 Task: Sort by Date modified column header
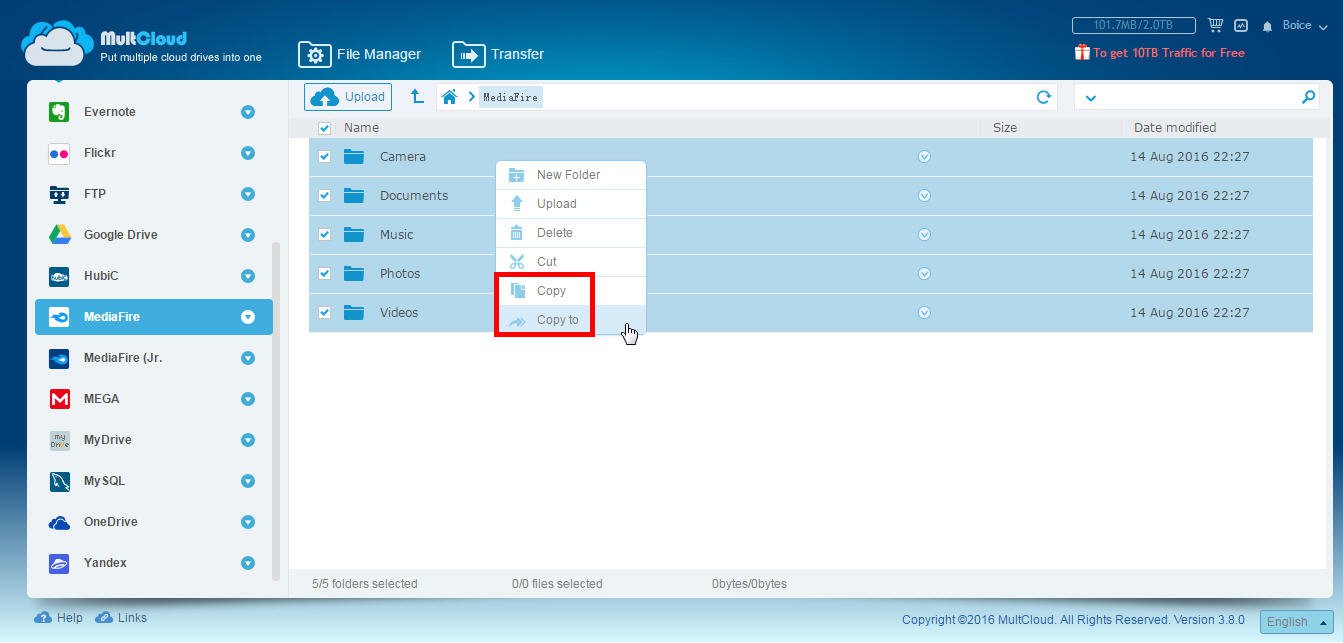pyautogui.click(x=1175, y=128)
